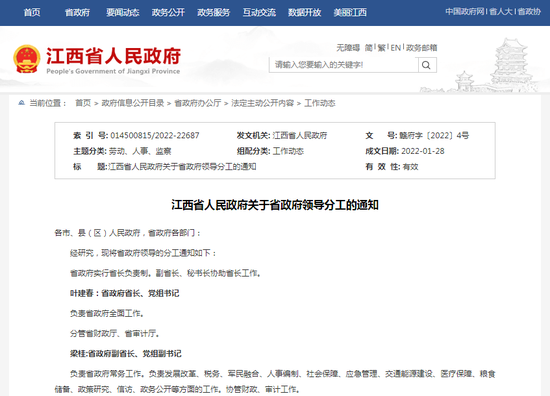Click the article headline 关于省政府领导分工的通知
The height and width of the screenshot is (396, 550).
point(275,205)
